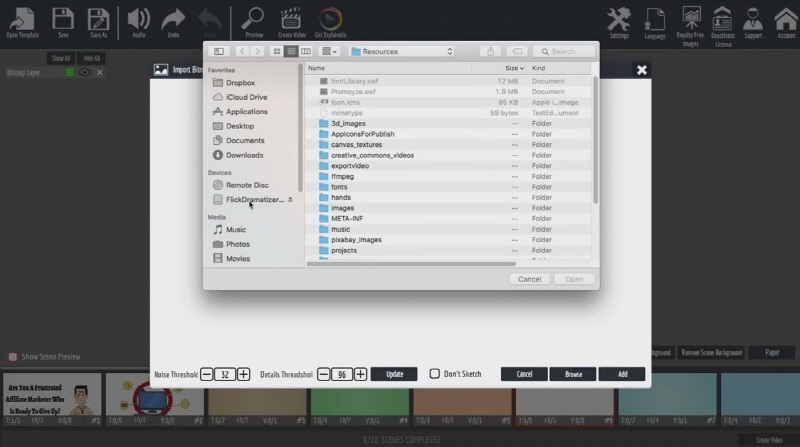Delete the Bitmap Layer with X
This screenshot has width=800, height=447.
point(99,72)
